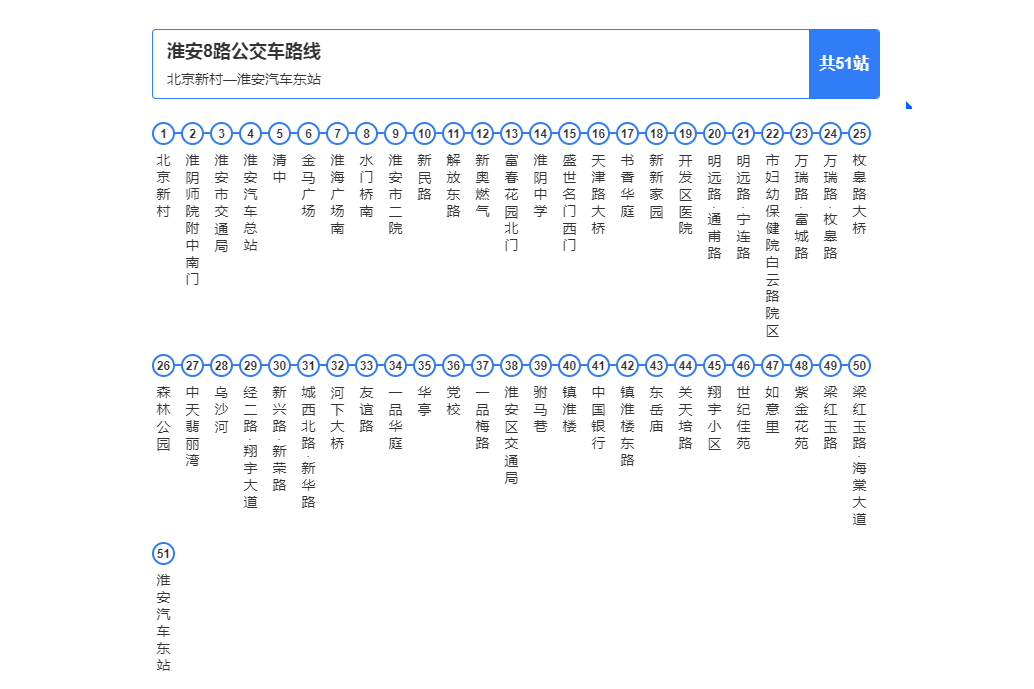Click station name 万瑞路·富城路
Screen dimensions: 1034x689
pyautogui.click(x=801, y=207)
